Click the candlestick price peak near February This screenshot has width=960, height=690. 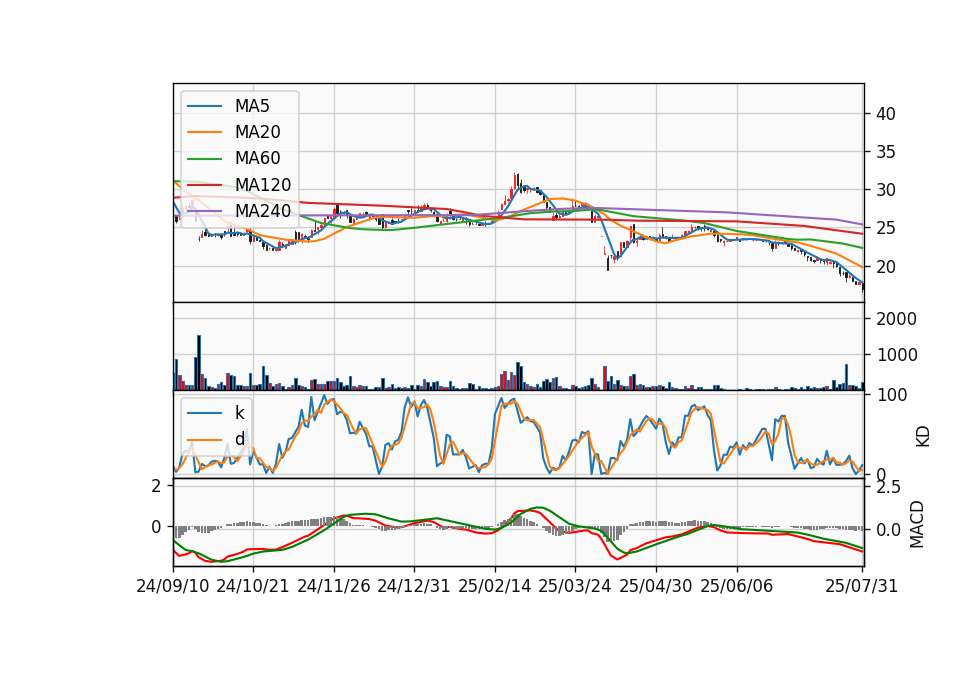click(516, 181)
